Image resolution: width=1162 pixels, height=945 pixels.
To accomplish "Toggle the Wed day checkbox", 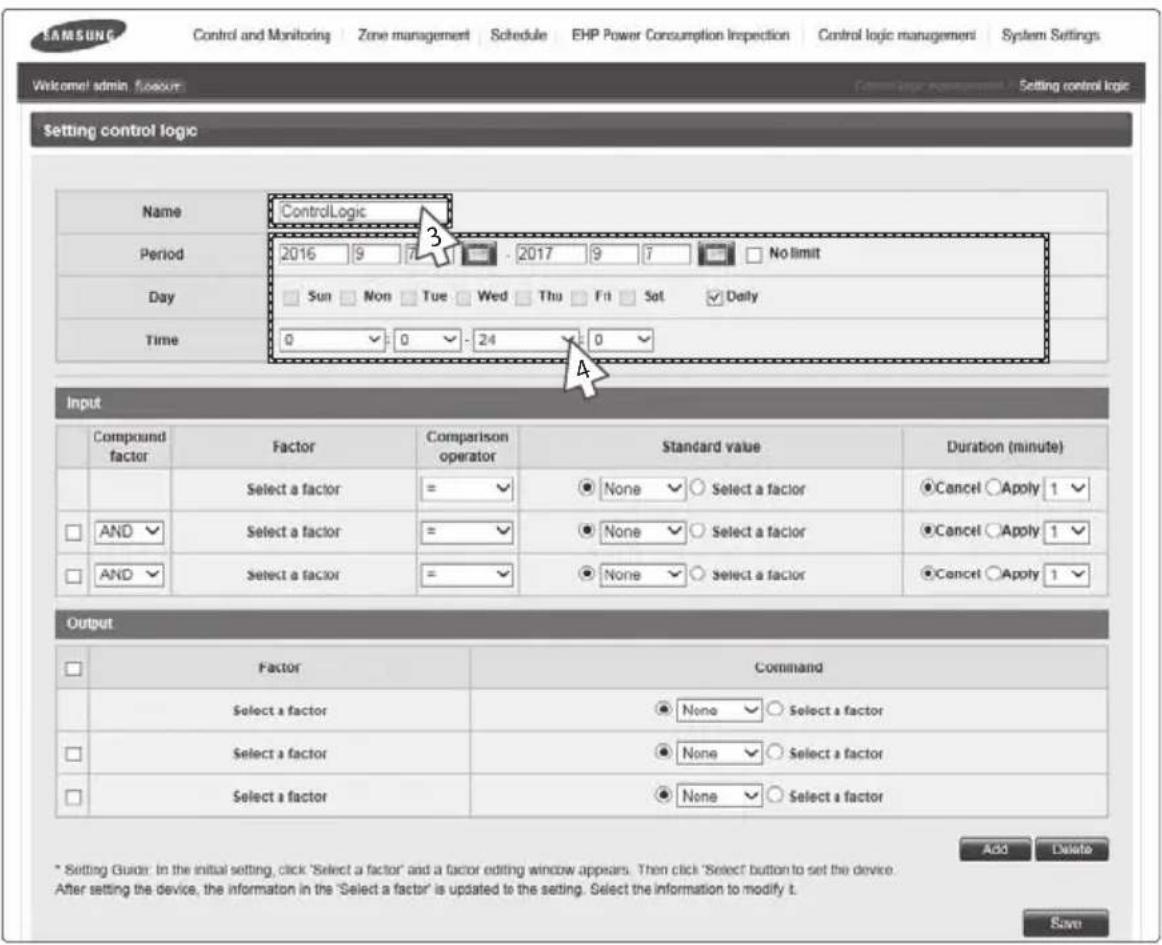I will 463,297.
